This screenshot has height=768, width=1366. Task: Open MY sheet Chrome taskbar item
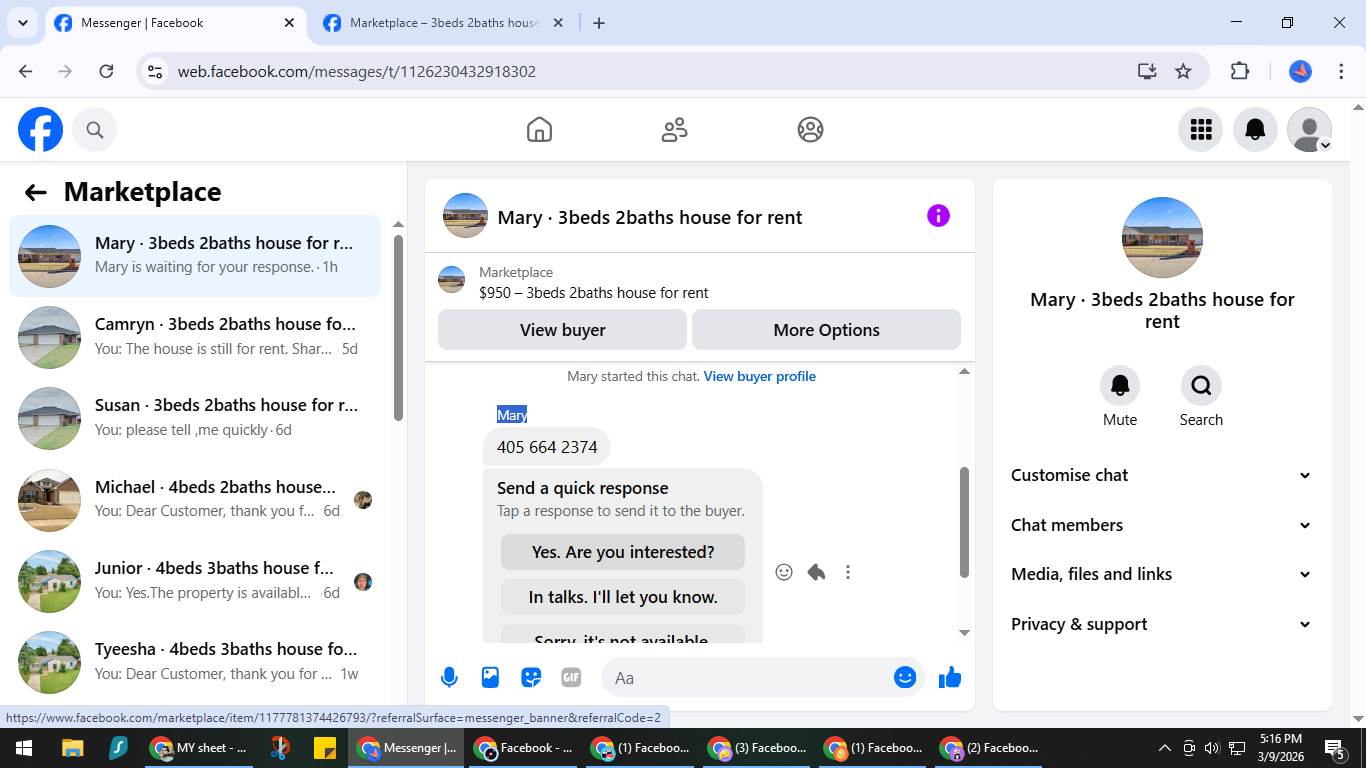click(x=200, y=748)
